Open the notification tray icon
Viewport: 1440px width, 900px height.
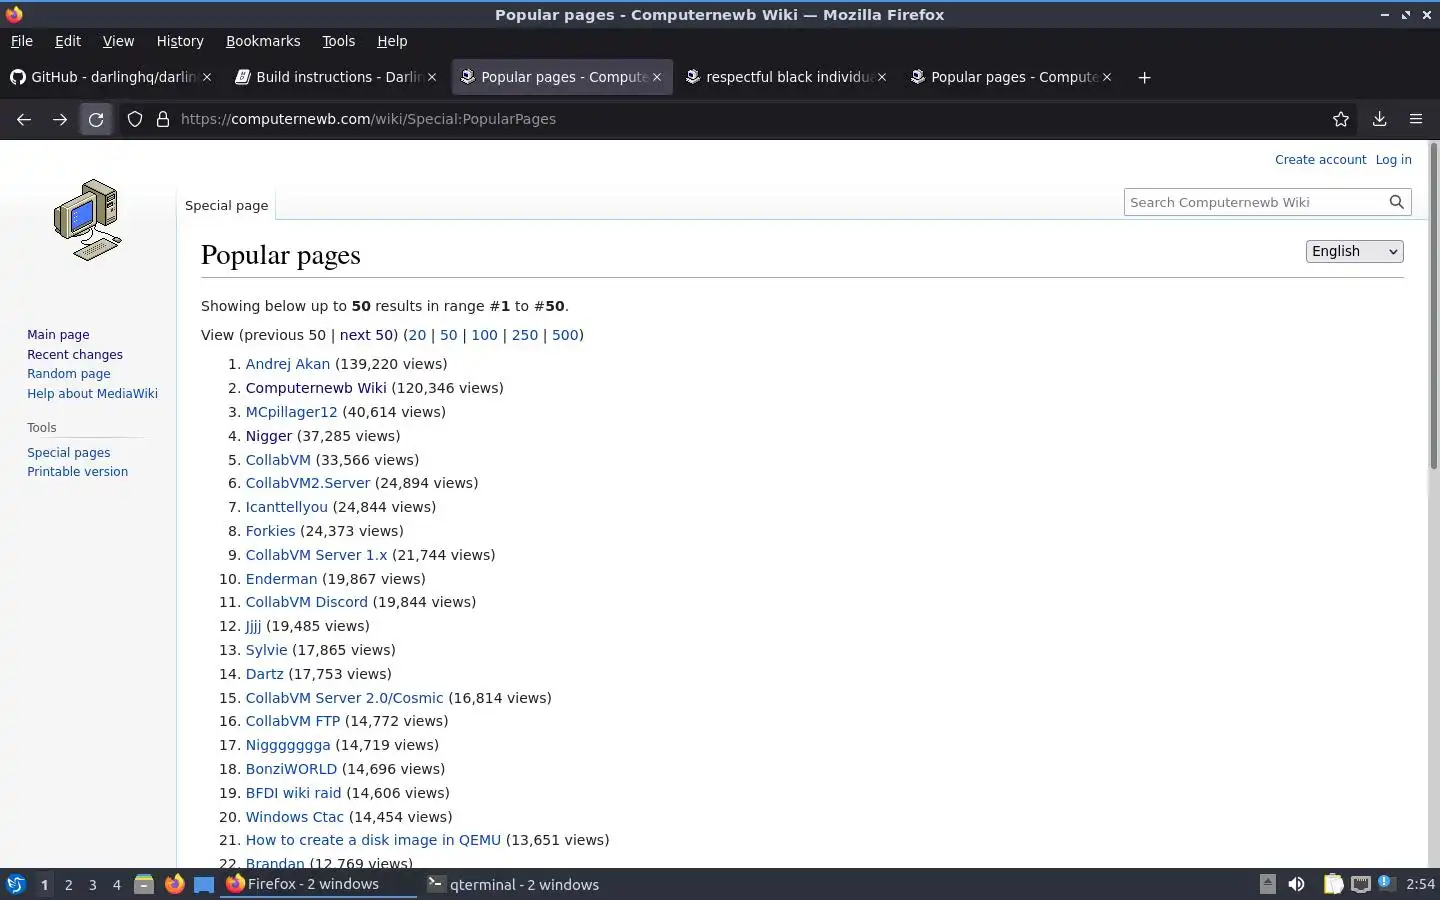1385,883
